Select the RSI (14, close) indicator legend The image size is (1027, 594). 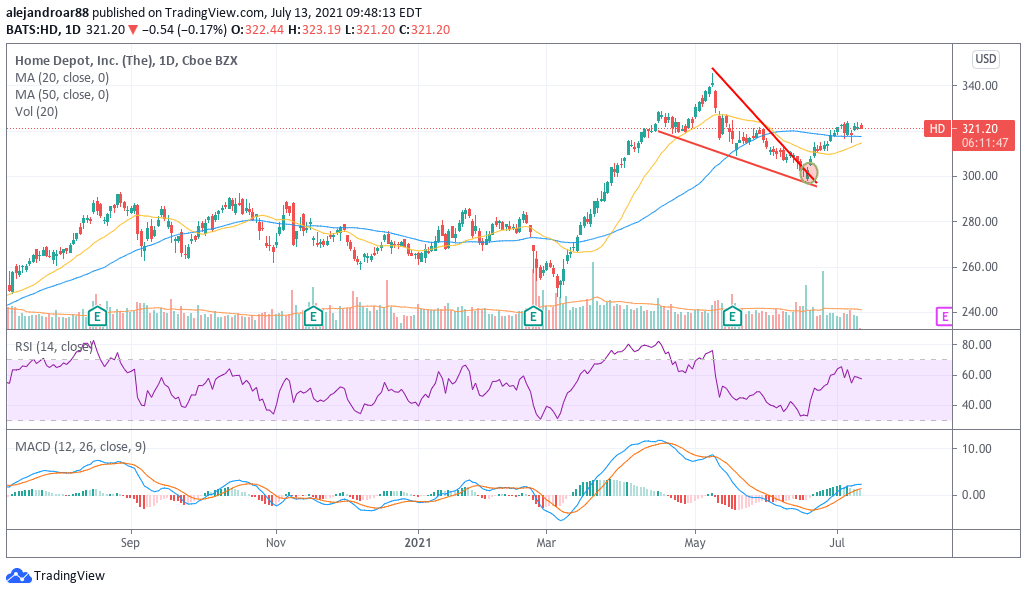pos(54,346)
